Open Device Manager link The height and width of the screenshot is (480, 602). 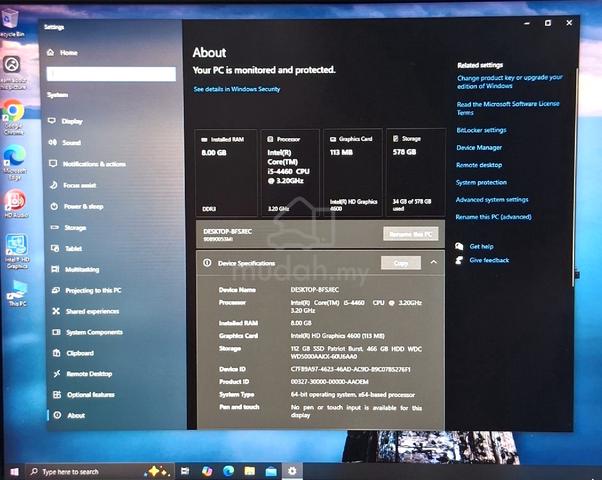pyautogui.click(x=479, y=147)
